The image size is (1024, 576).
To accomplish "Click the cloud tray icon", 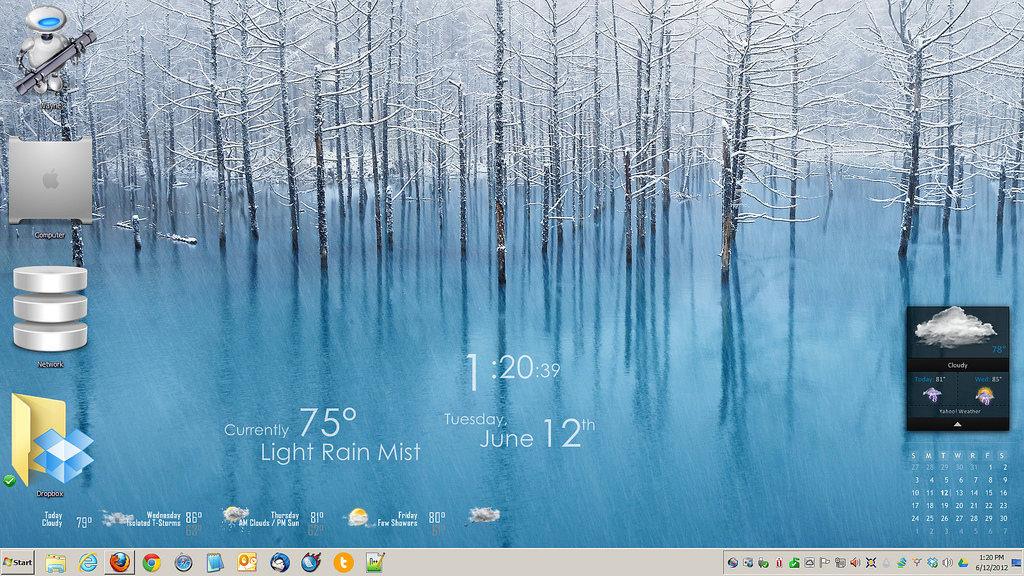I will tap(809, 563).
